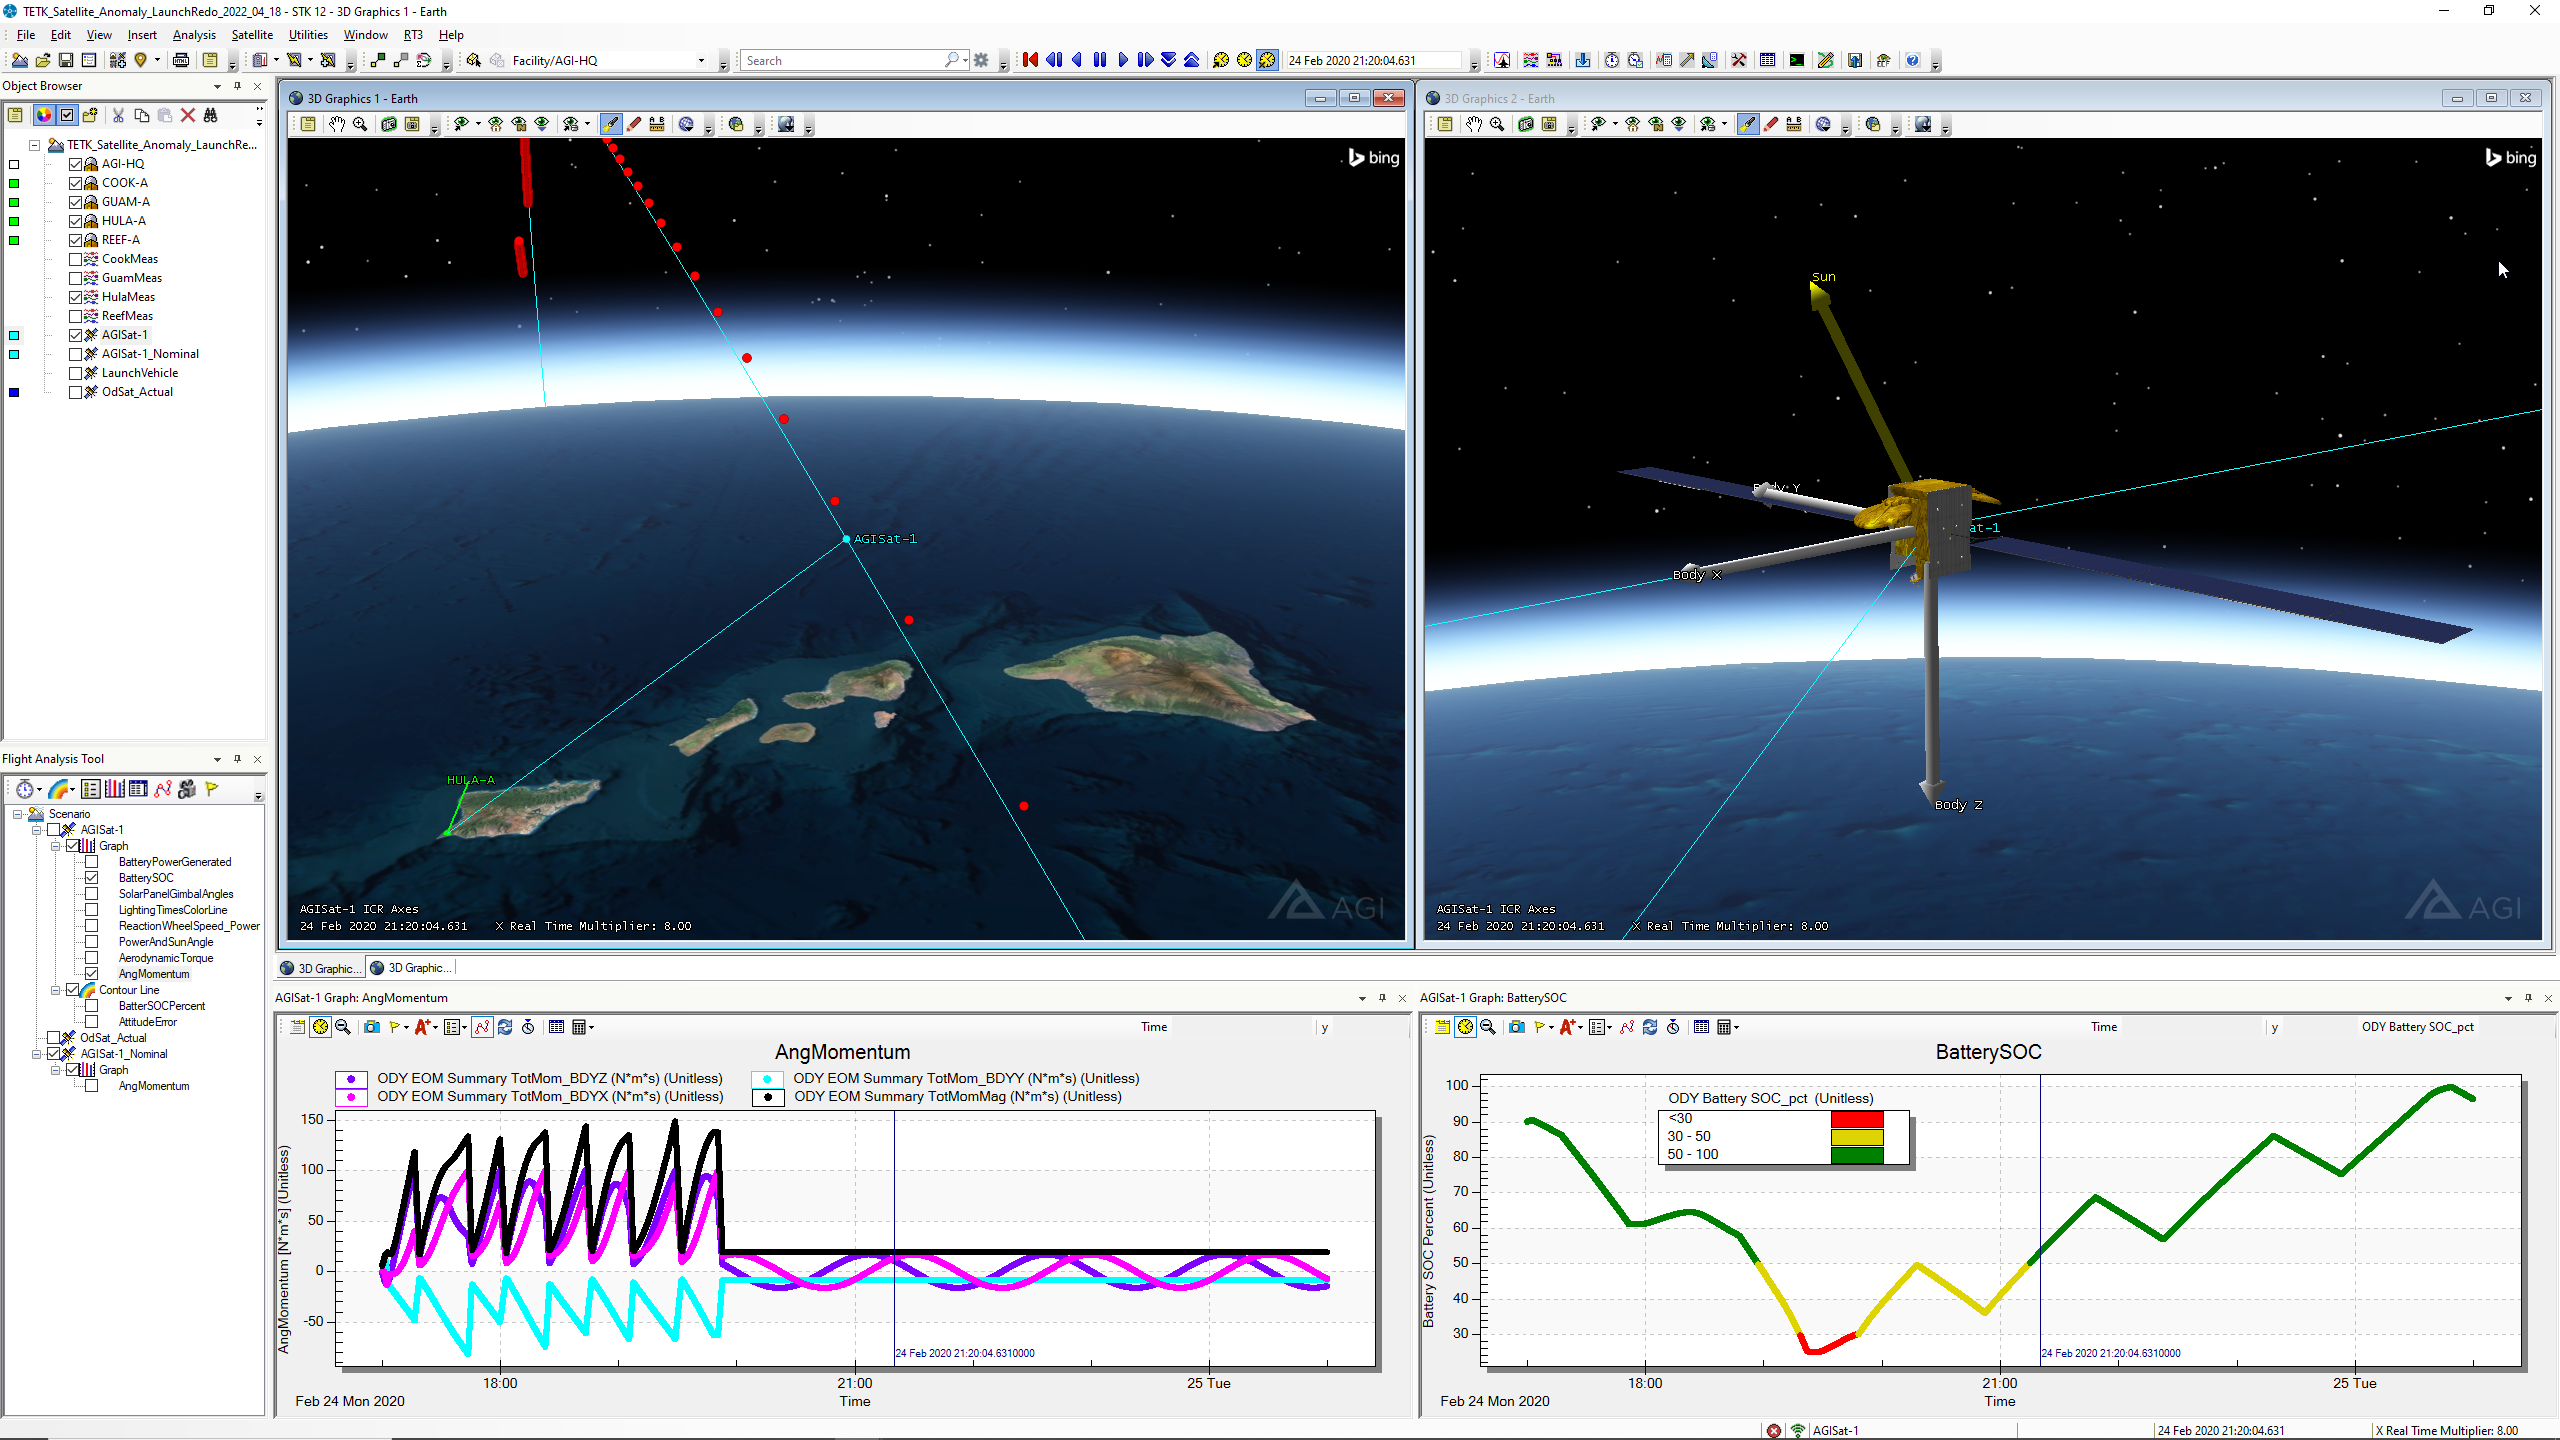This screenshot has width=2560, height=1440.
Task: Open the Facility/AGI-HQ selector dropdown
Action: [703, 60]
